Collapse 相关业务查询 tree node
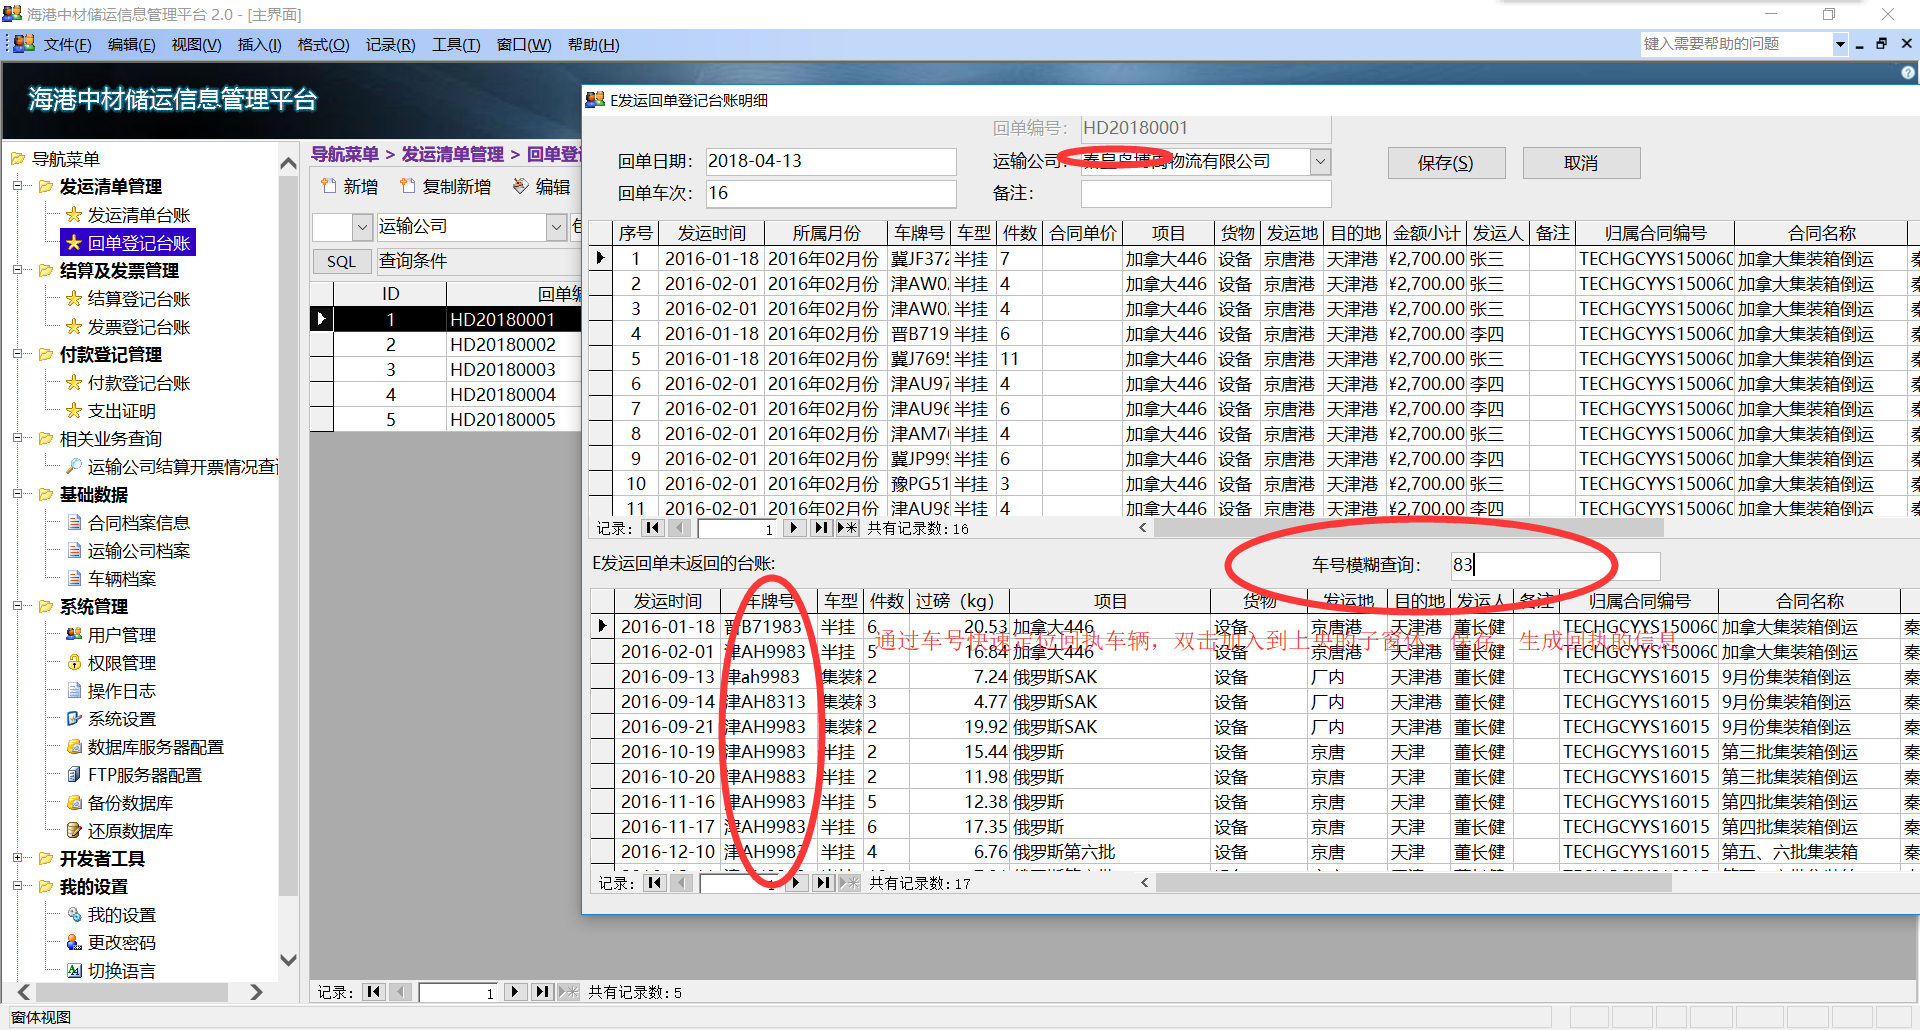The width and height of the screenshot is (1920, 1030). [17, 438]
